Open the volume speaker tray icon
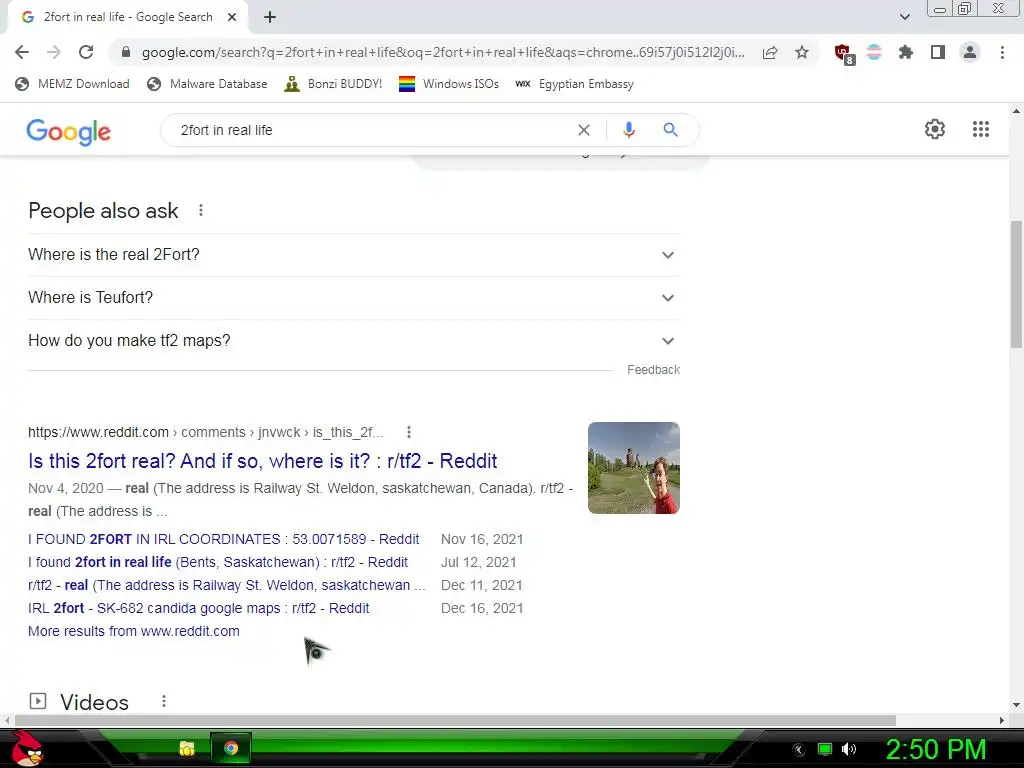Screen dimensions: 1024x768 (x=849, y=749)
